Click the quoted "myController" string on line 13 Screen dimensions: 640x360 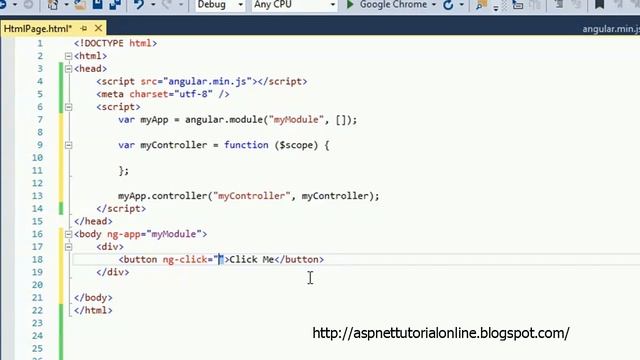[251, 196]
